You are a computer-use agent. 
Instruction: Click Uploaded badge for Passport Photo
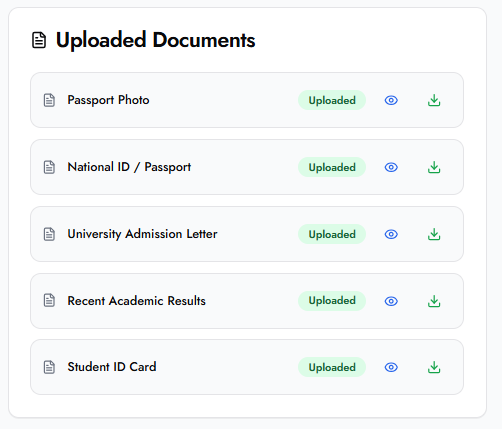(332, 100)
